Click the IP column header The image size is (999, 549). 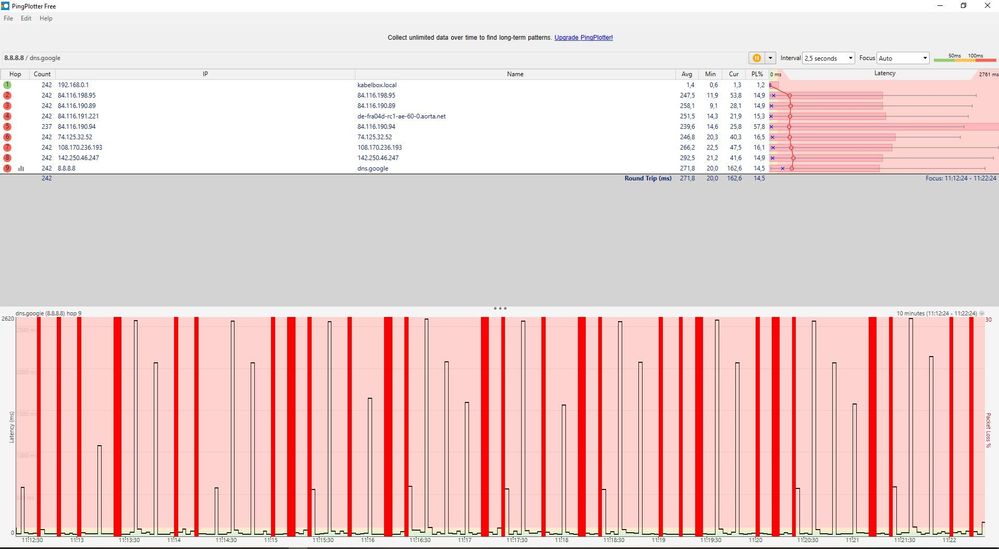(x=205, y=74)
